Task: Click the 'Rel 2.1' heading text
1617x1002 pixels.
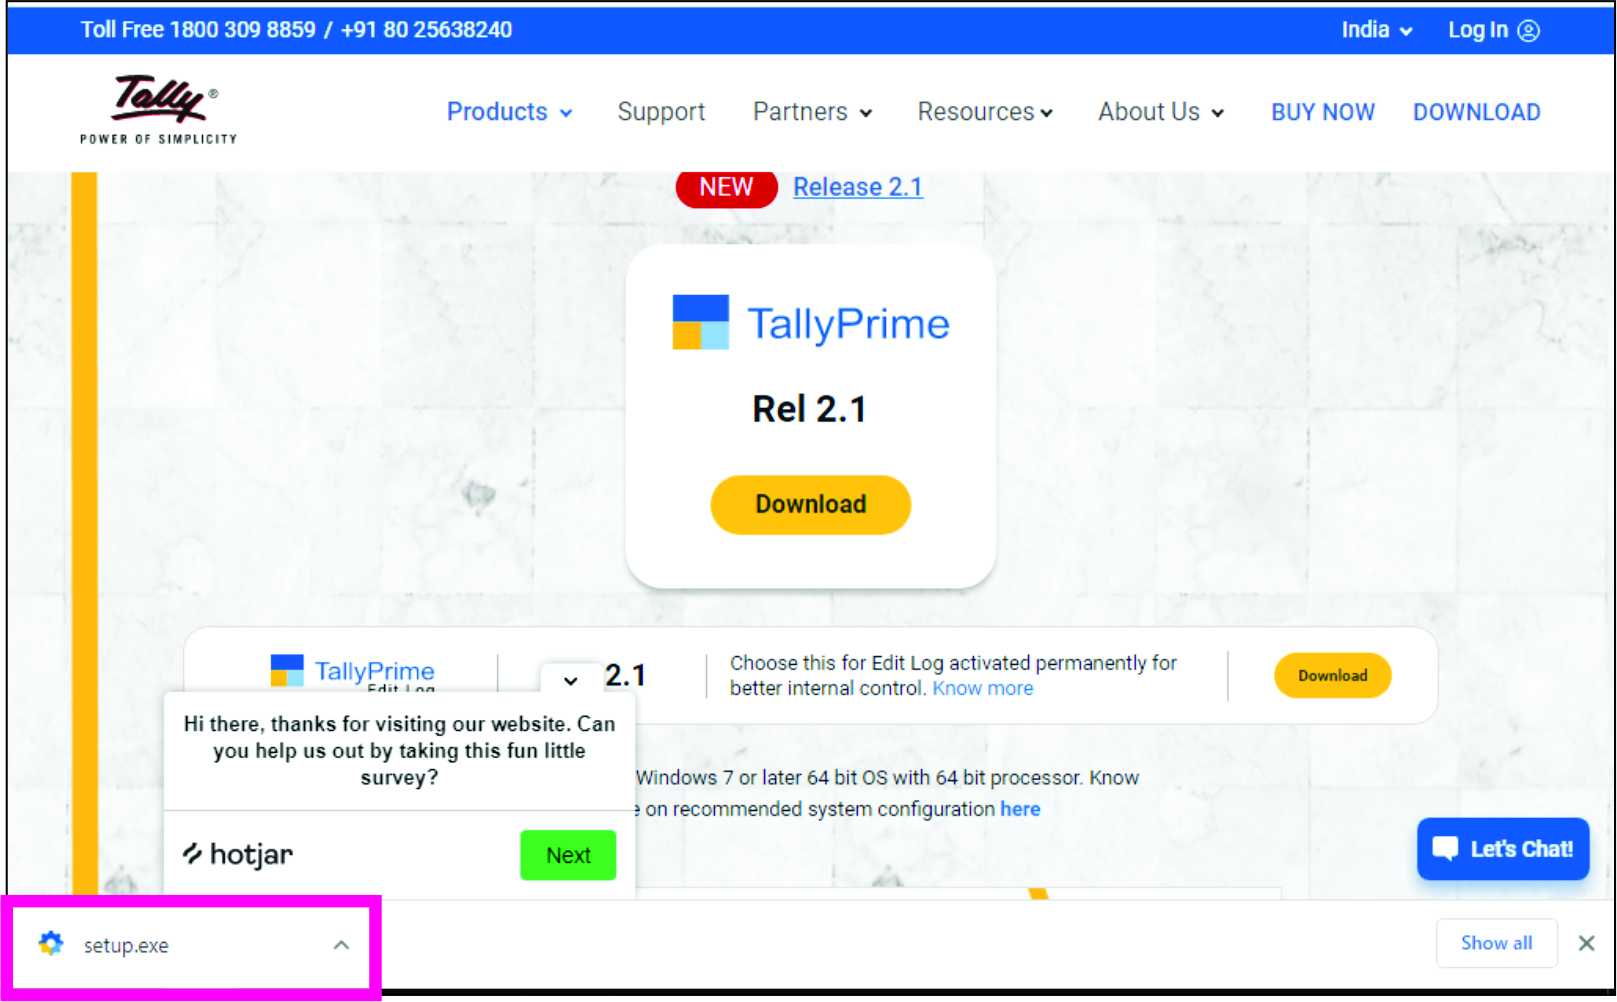Action: point(809,409)
